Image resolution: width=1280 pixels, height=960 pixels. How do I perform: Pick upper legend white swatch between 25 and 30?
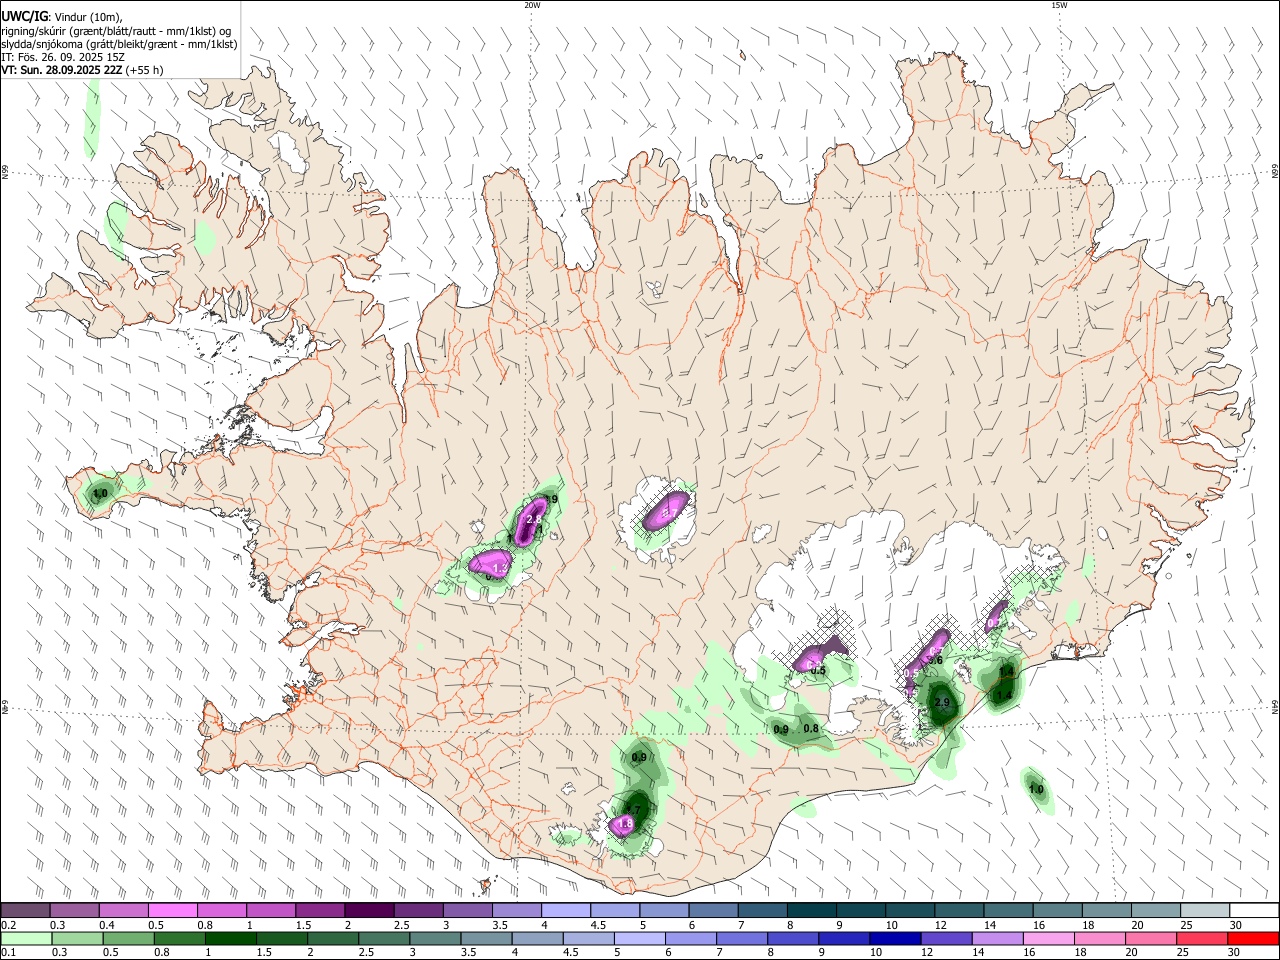[1204, 911]
